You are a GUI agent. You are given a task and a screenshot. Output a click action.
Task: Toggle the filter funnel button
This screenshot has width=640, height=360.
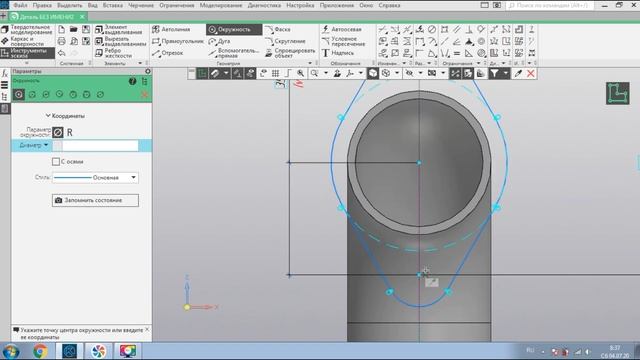coord(494,73)
